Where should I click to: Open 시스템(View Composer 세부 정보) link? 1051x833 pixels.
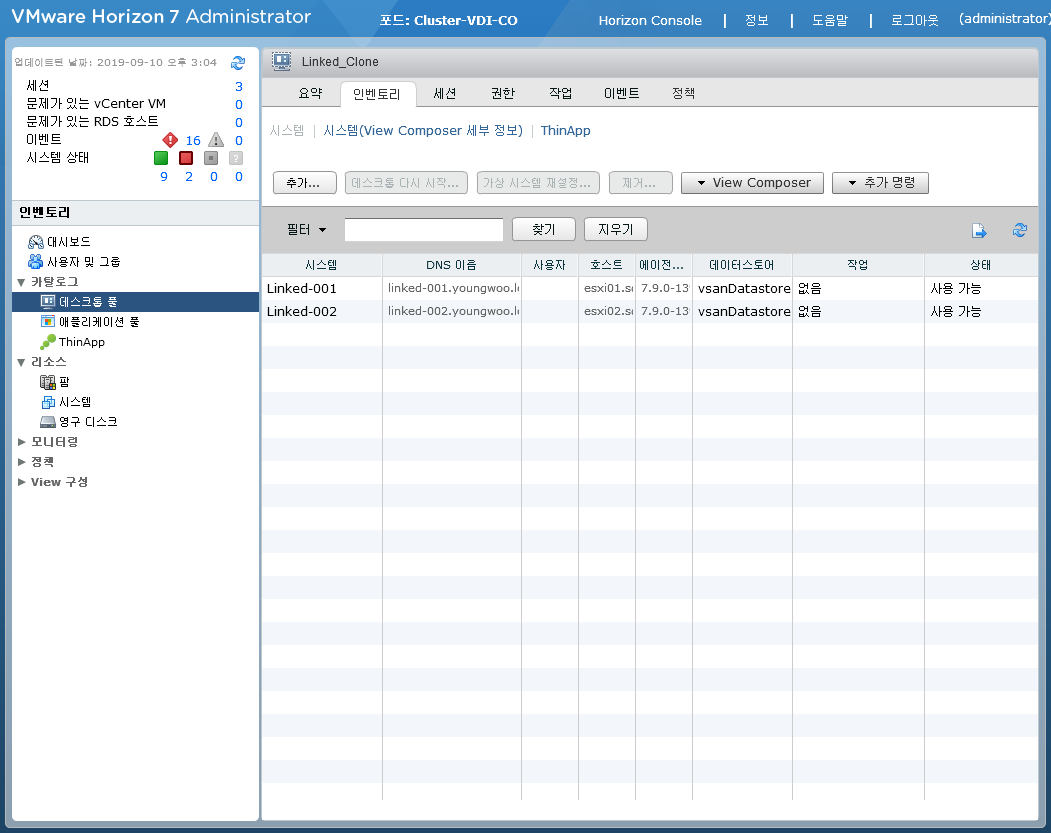coord(423,131)
